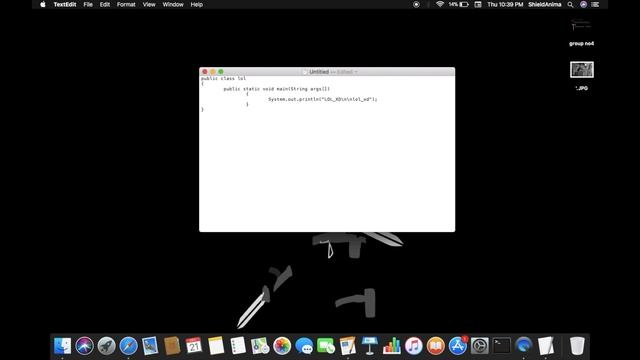Open Calendar icon showing 21
This screenshot has width=640, height=360.
(194, 346)
